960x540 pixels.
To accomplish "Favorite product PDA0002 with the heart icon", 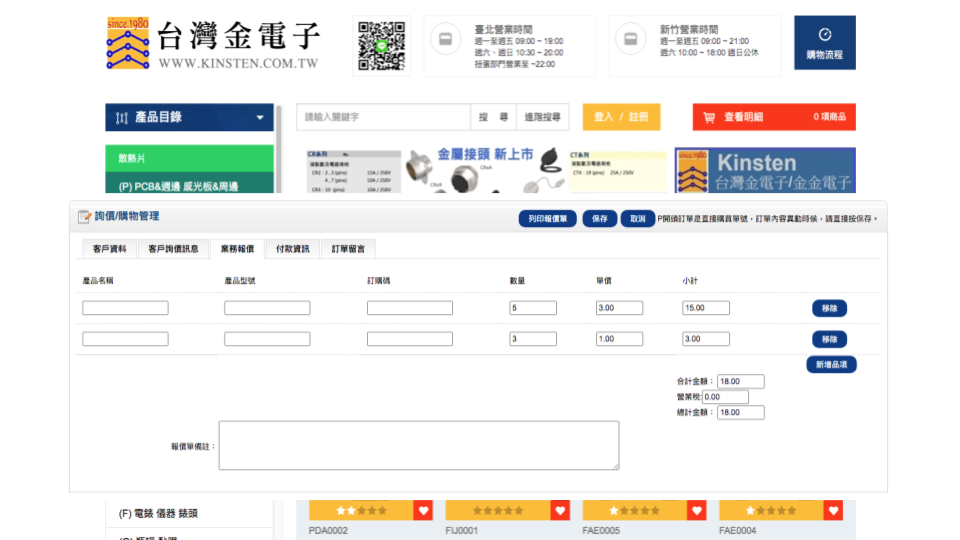I will 423,511.
